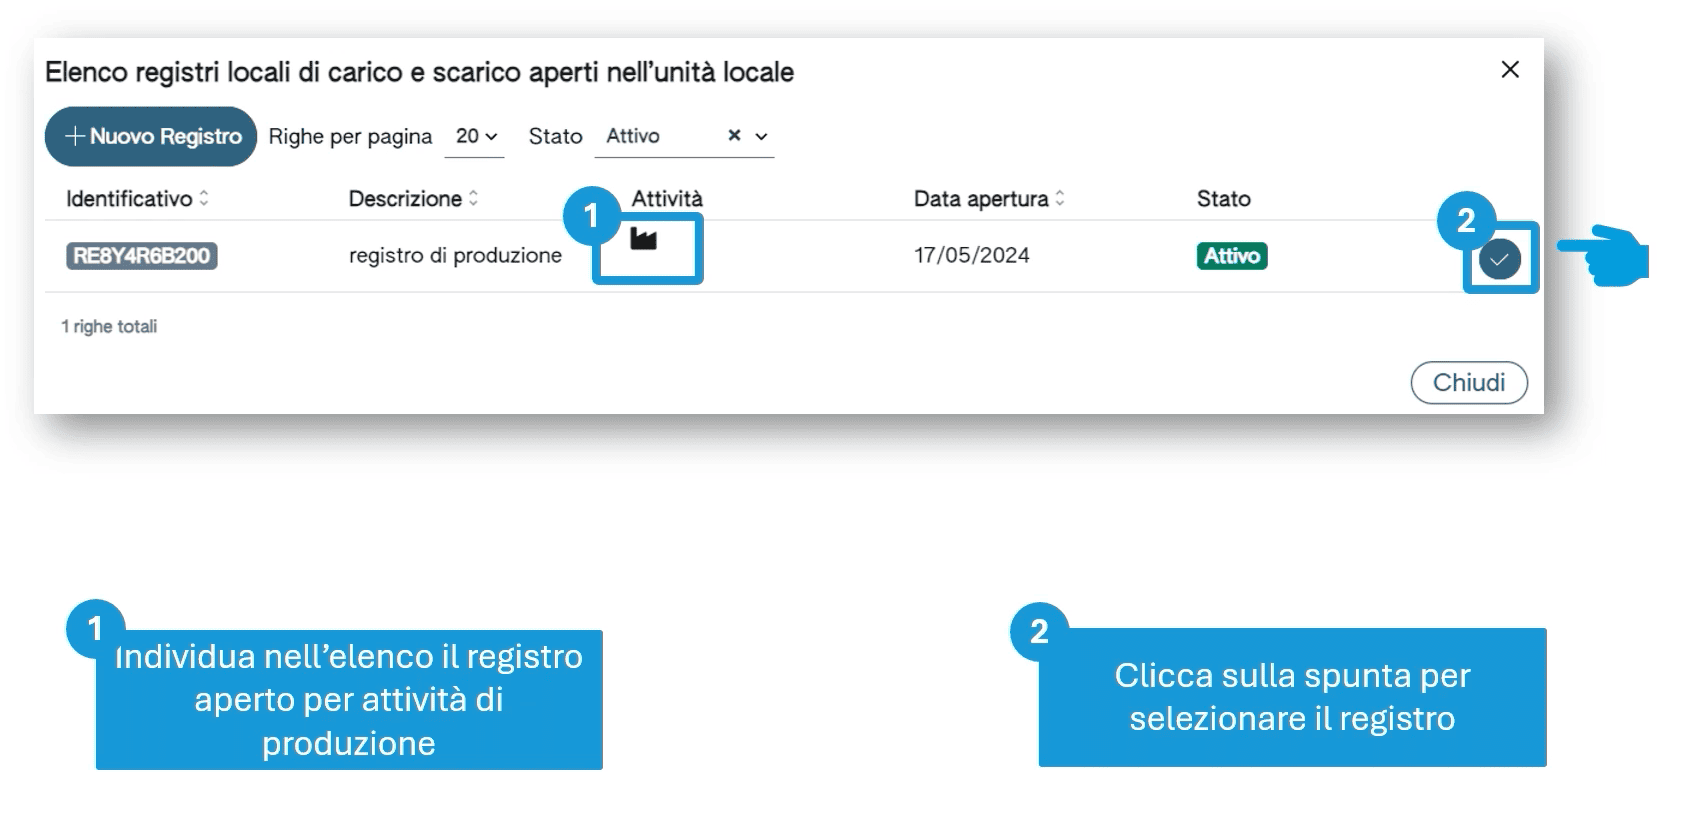The height and width of the screenshot is (814, 1692).
Task: Open the Righe per pagina dropdown
Action: [x=476, y=136]
